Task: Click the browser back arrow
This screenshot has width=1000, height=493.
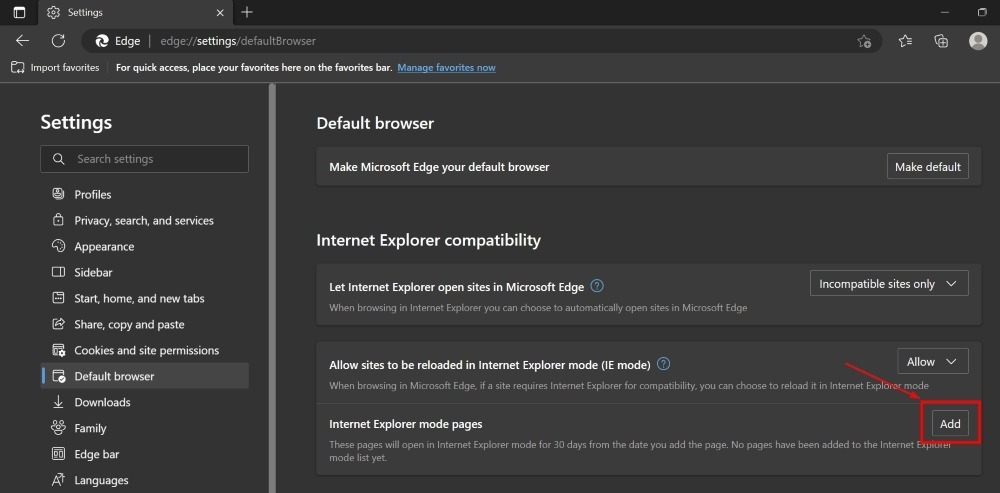Action: [x=23, y=41]
